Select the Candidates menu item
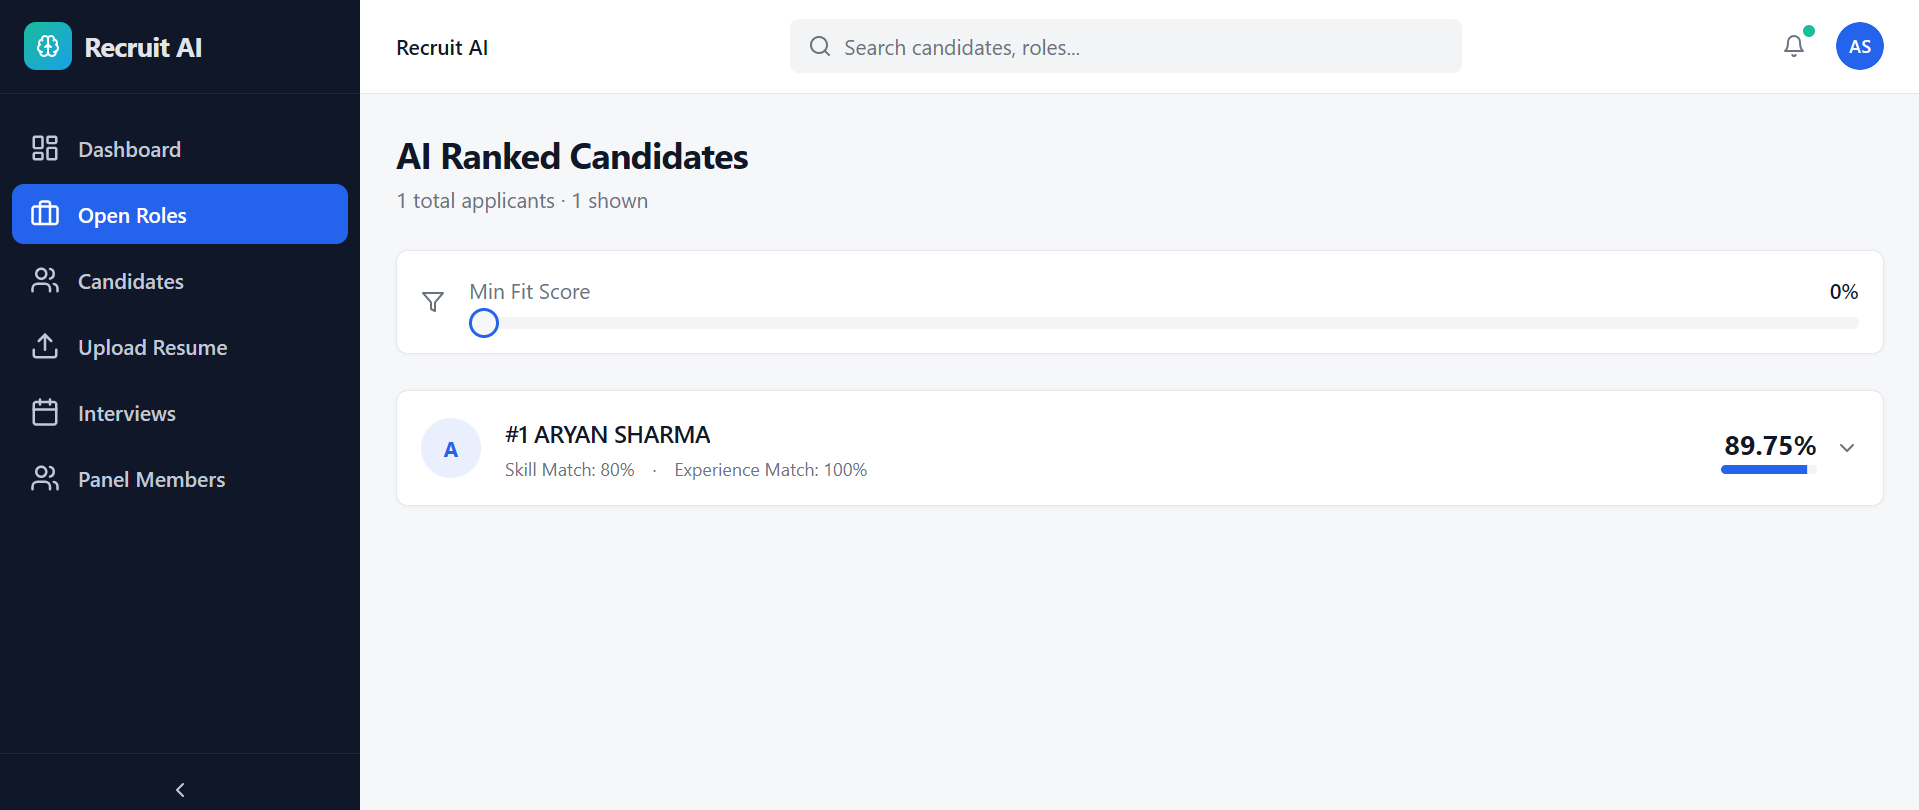The image size is (1919, 810). tap(131, 281)
